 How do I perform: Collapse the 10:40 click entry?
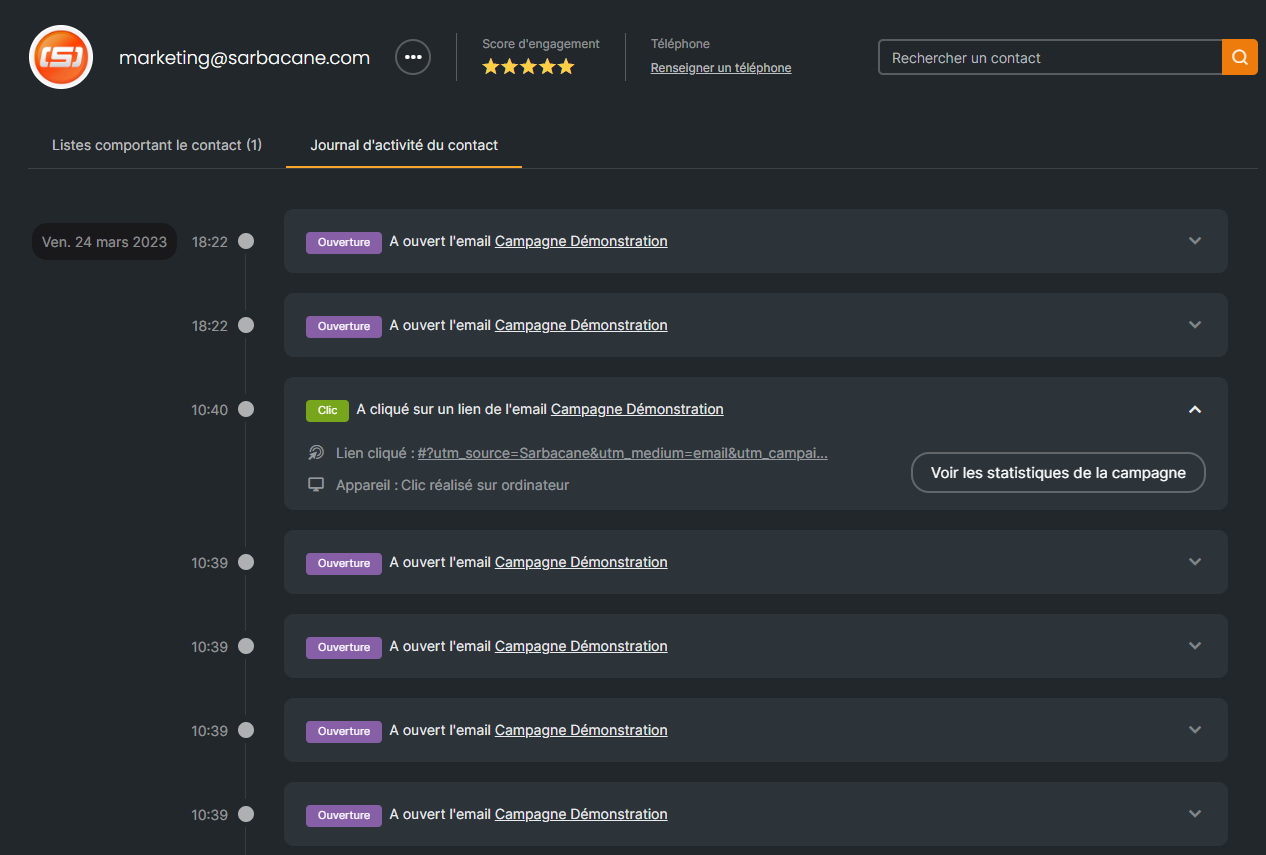[x=1194, y=409]
